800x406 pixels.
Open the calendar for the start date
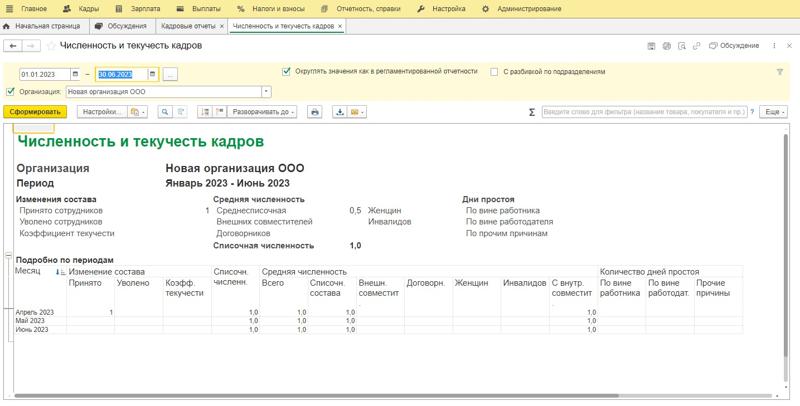[x=76, y=74]
